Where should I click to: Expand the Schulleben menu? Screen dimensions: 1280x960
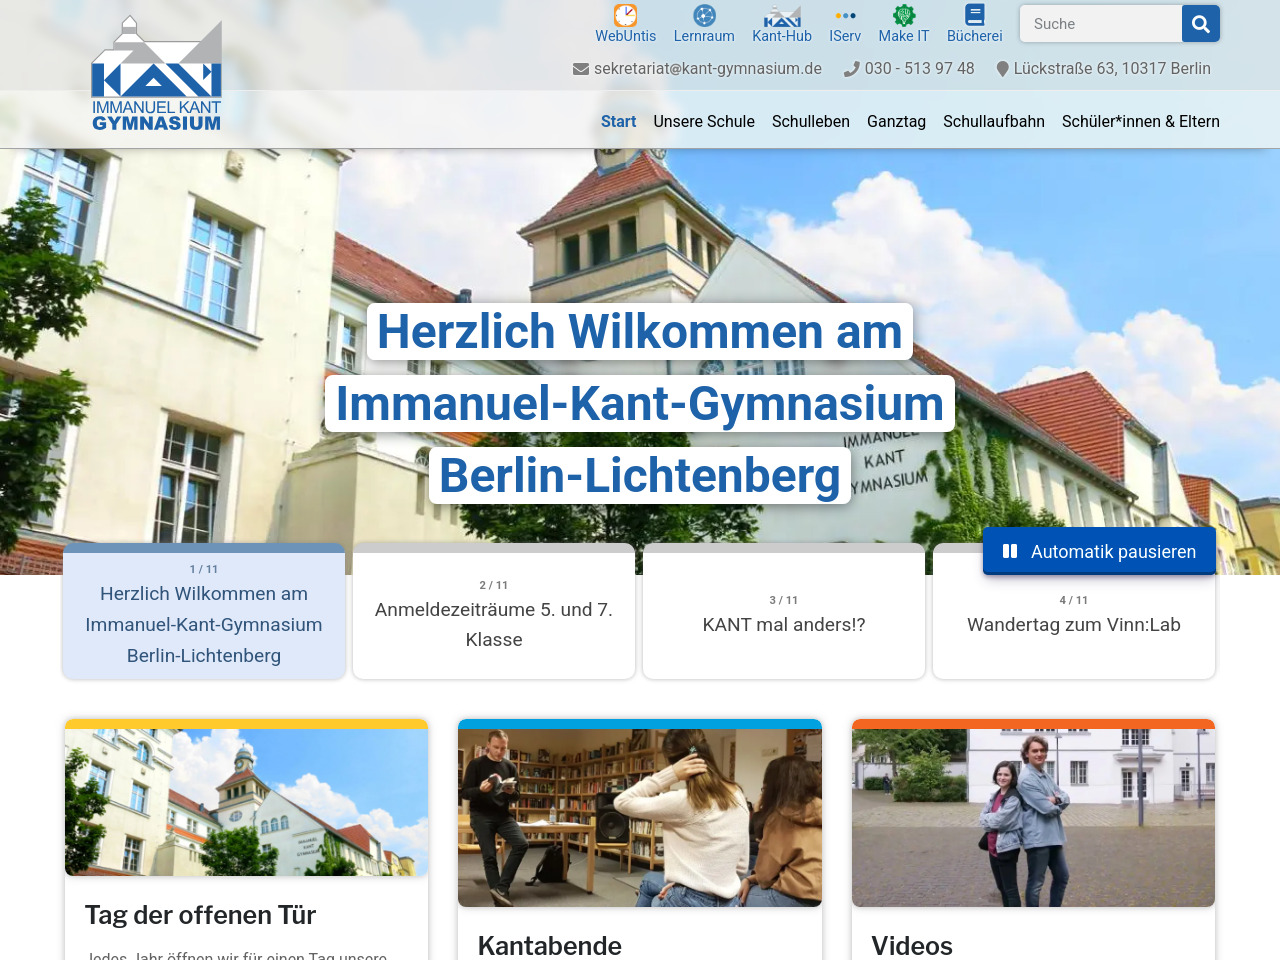(810, 121)
